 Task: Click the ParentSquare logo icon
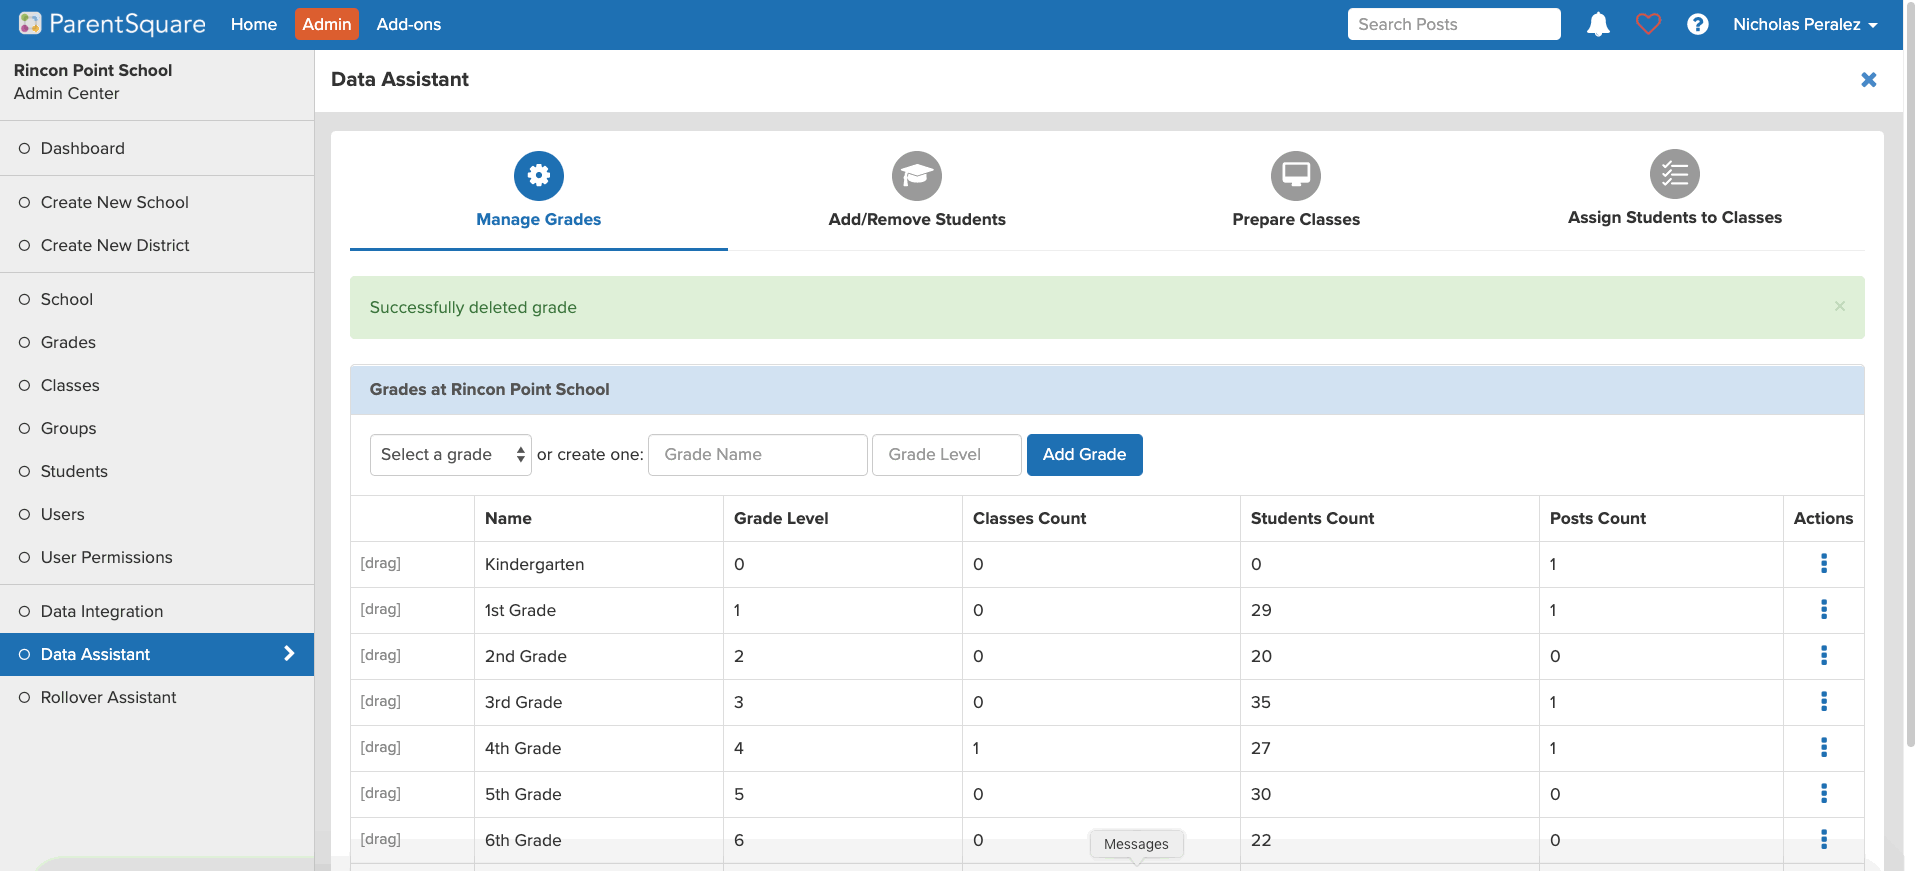[x=30, y=24]
